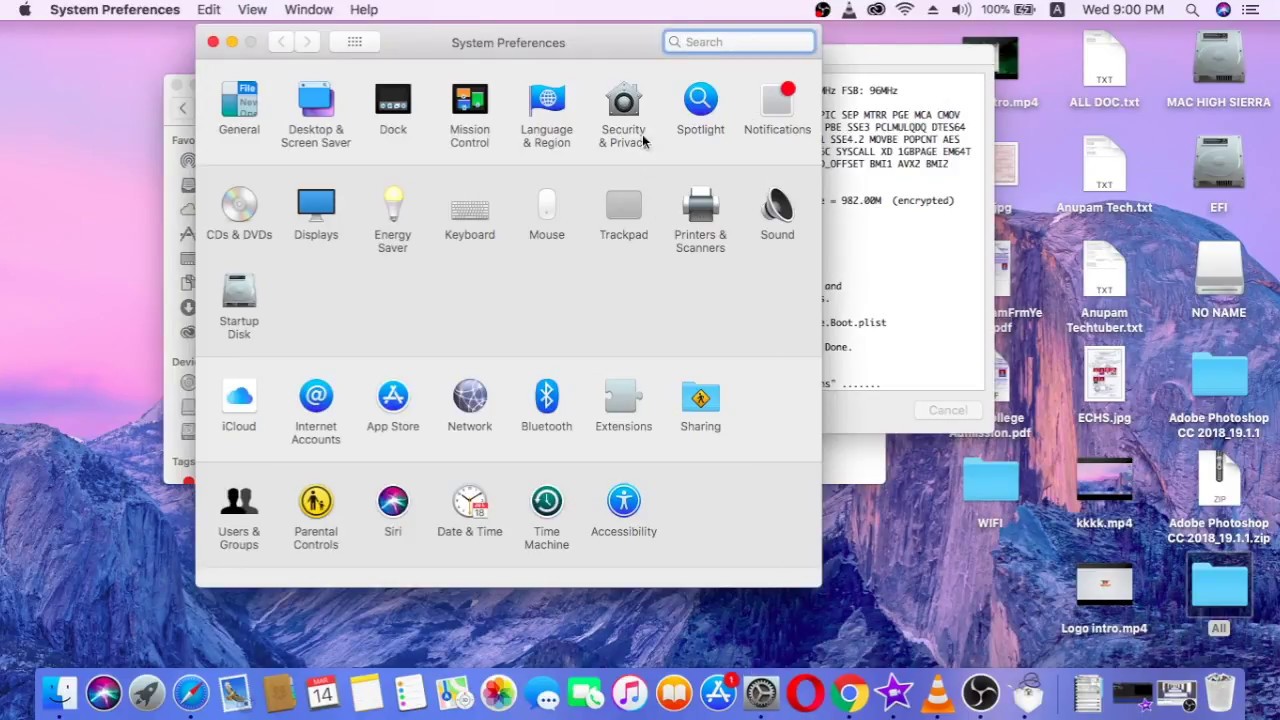Open the View menu
The width and height of the screenshot is (1280, 720).
pyautogui.click(x=252, y=10)
